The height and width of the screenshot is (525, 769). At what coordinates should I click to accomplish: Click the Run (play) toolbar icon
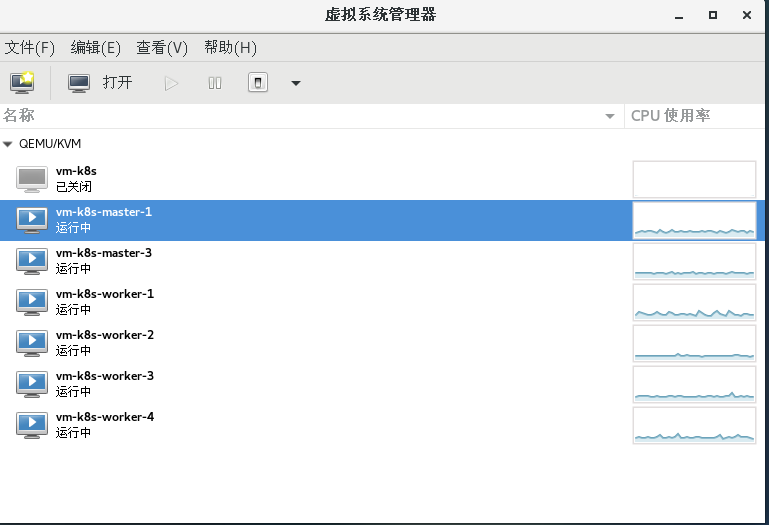(x=171, y=83)
